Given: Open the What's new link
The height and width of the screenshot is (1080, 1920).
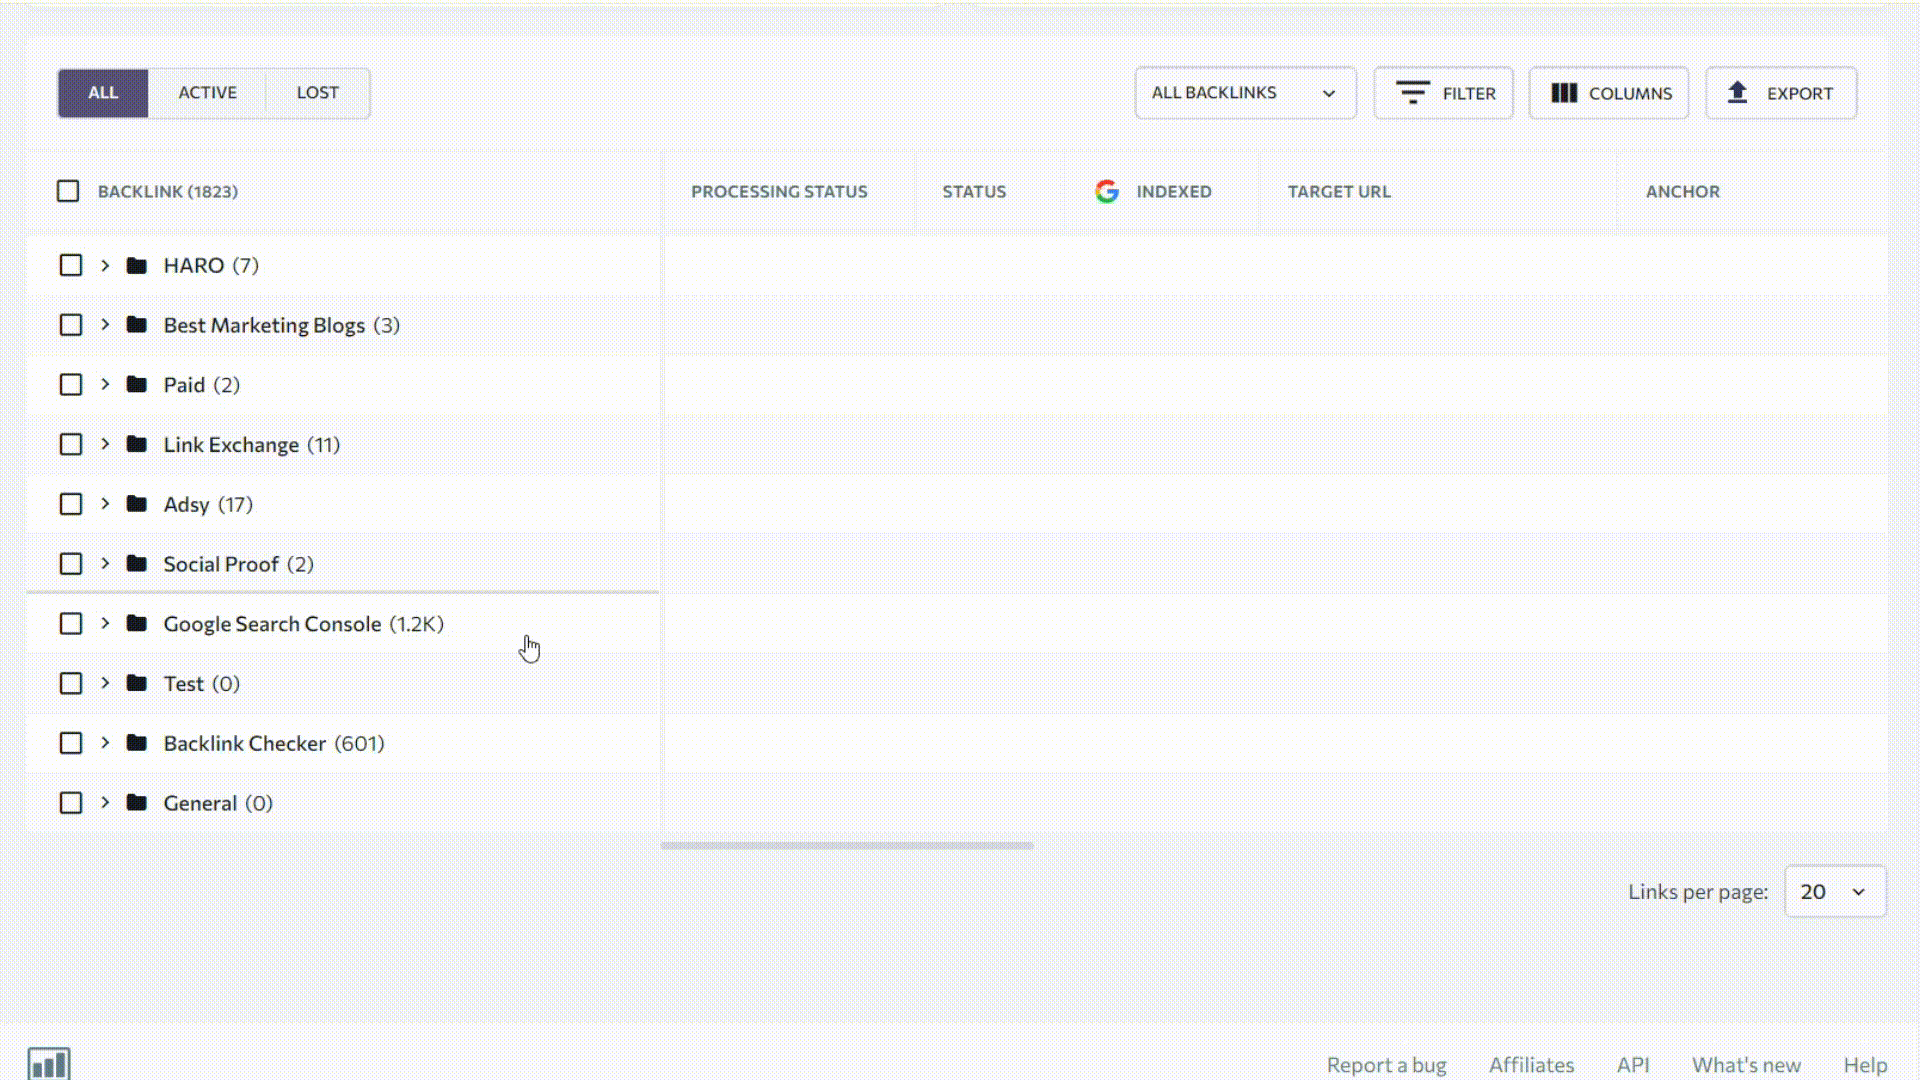Looking at the screenshot, I should point(1746,1065).
